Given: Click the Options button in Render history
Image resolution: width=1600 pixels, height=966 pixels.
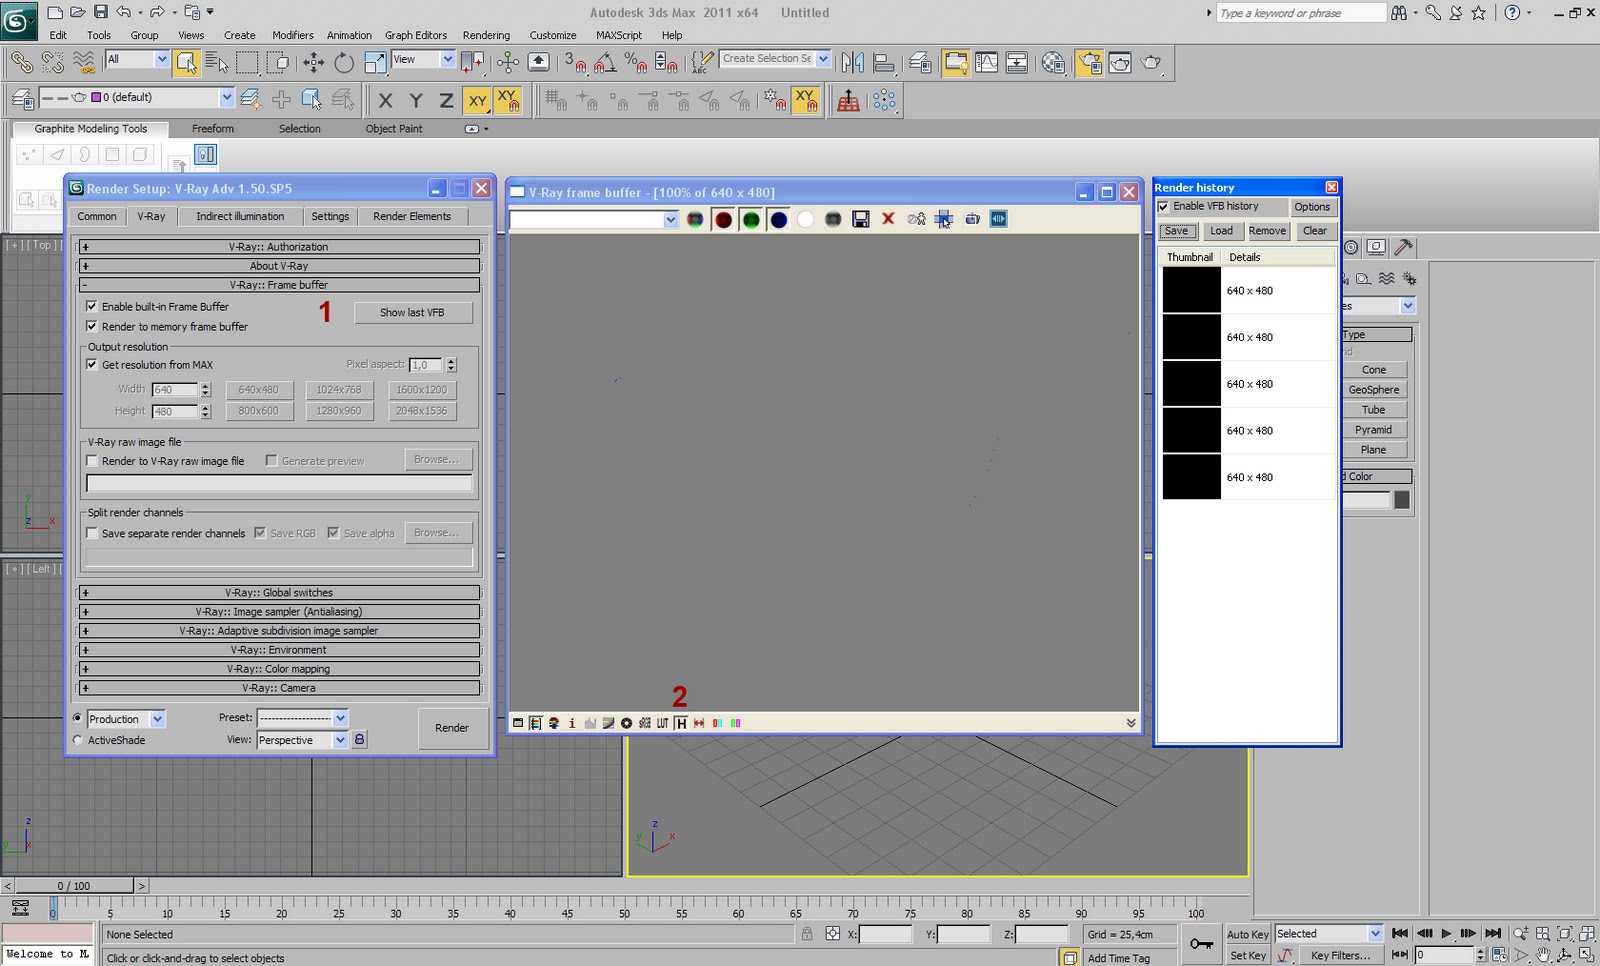Looking at the screenshot, I should pos(1312,207).
